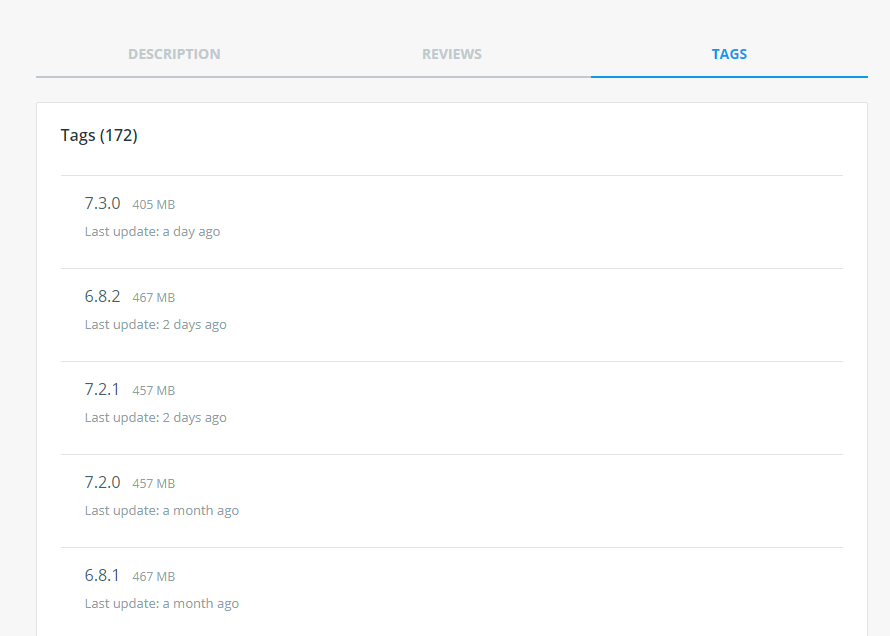Click the last update text under 7.2.0
This screenshot has width=890, height=636.
[x=161, y=510]
